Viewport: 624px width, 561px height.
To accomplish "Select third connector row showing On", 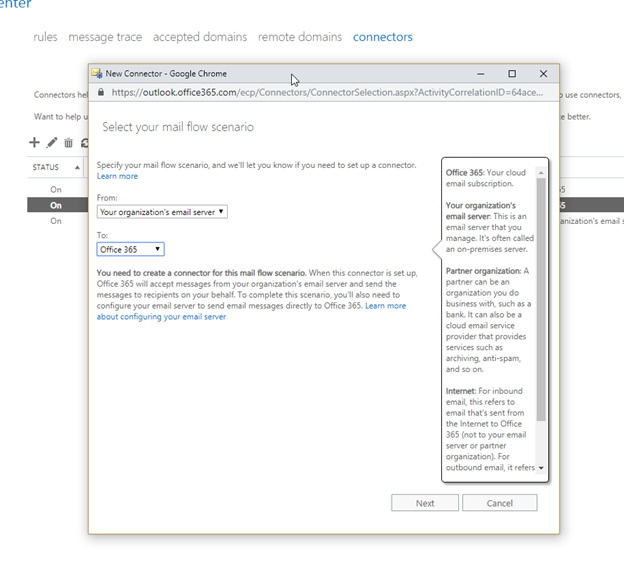I will pos(56,221).
